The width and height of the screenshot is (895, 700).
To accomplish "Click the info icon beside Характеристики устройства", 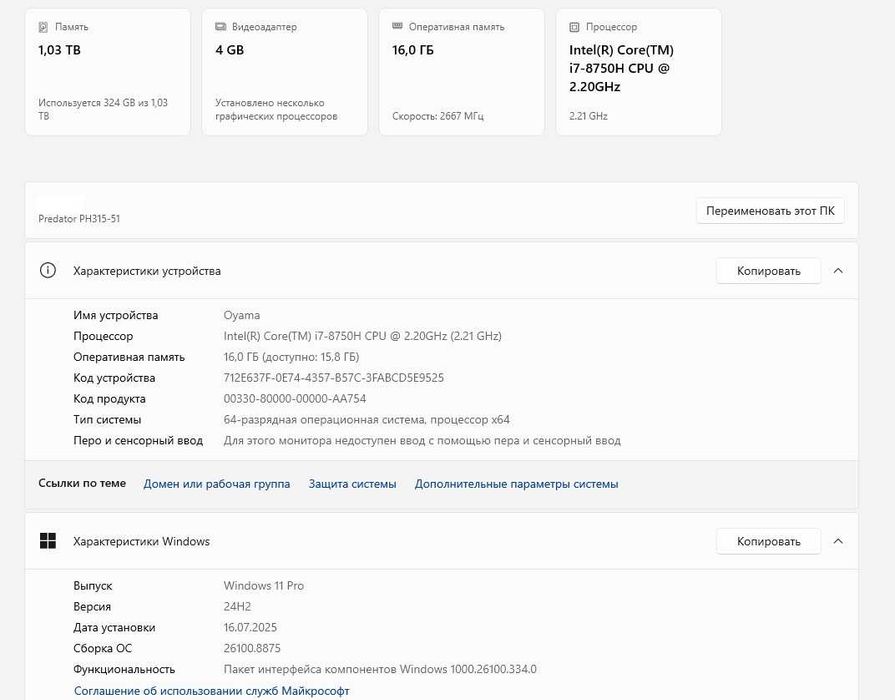I will (47, 270).
